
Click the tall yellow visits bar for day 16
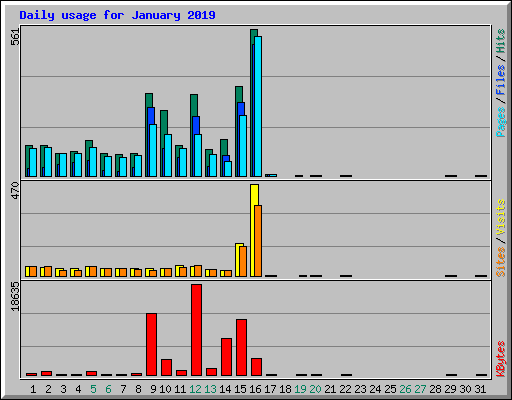pos(253,230)
